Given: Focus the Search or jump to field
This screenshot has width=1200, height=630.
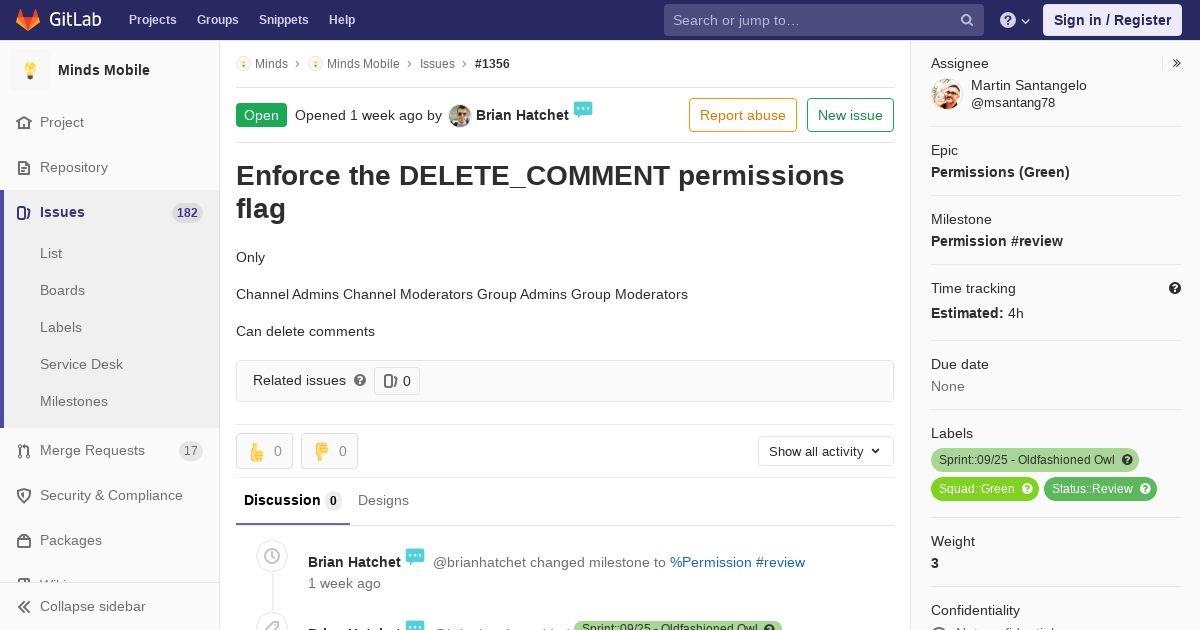Looking at the screenshot, I should (x=824, y=20).
